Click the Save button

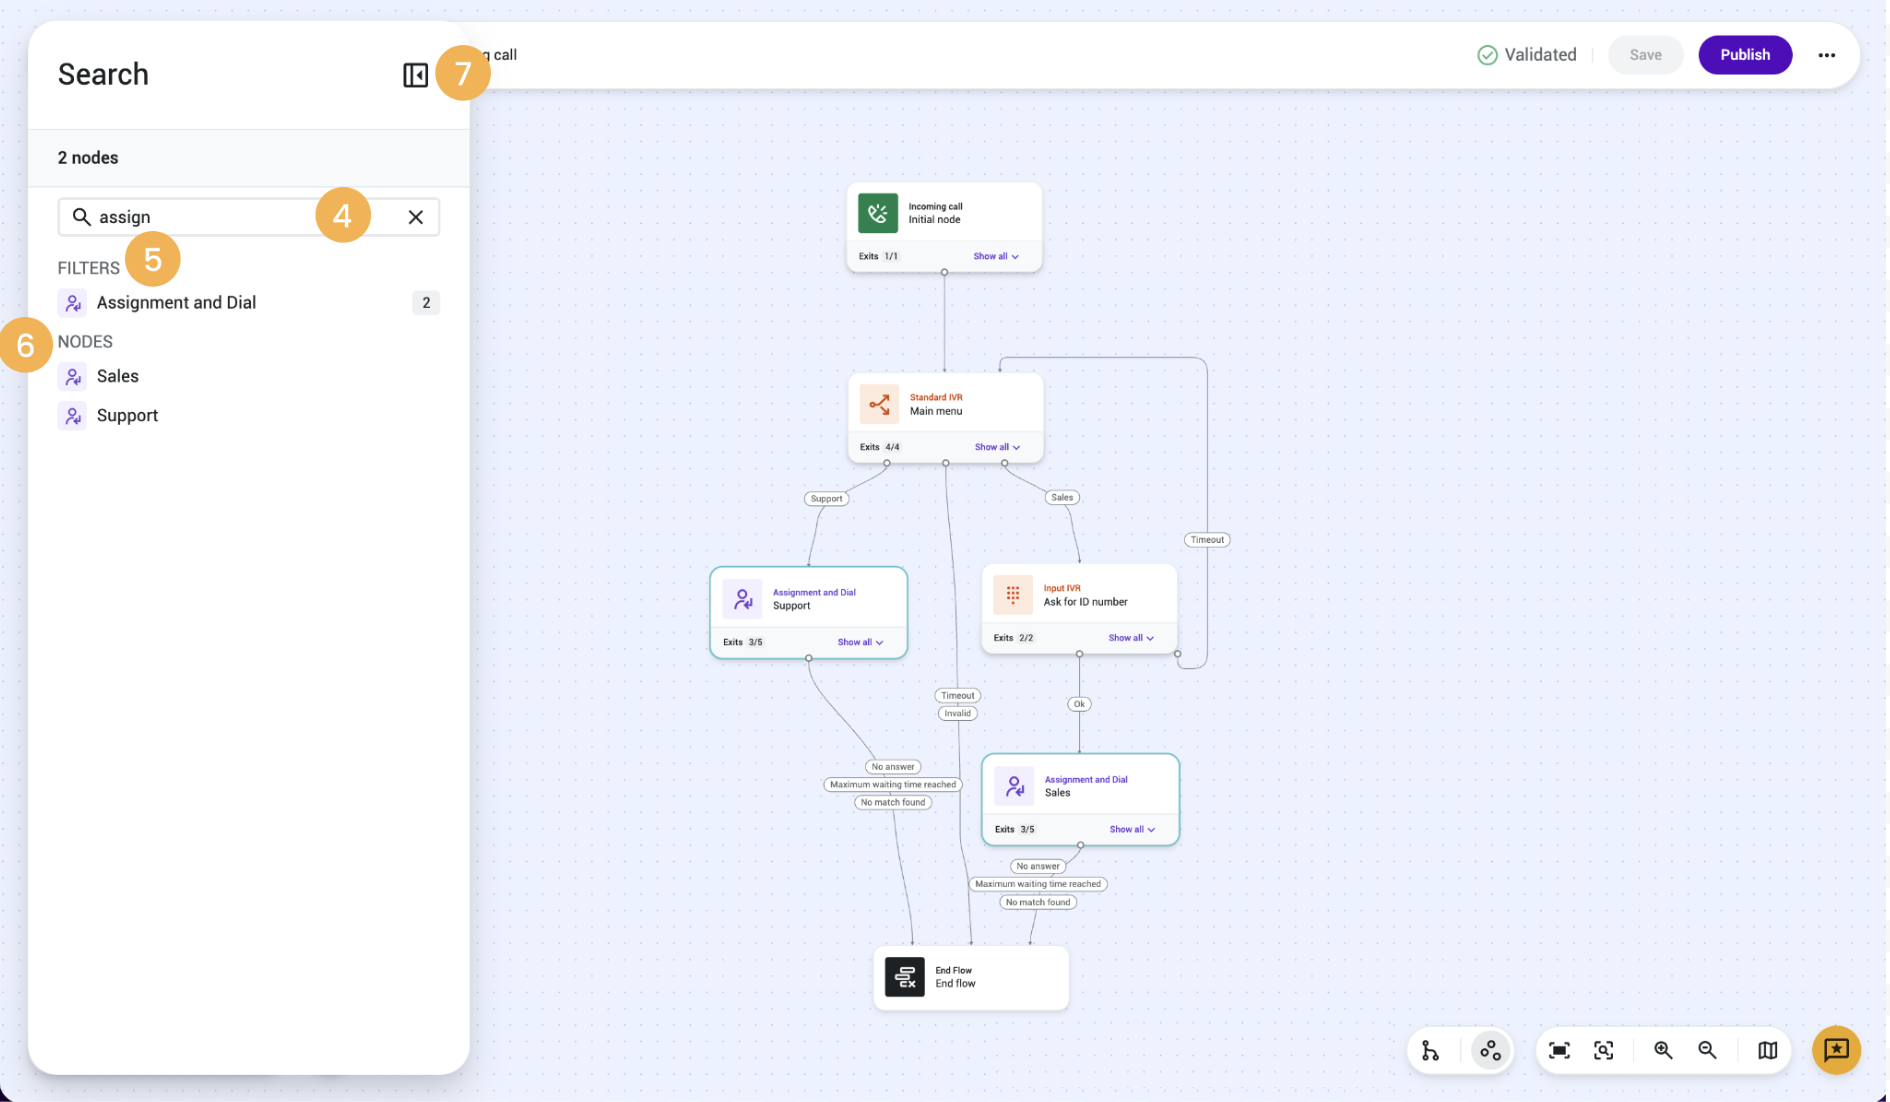pyautogui.click(x=1645, y=55)
